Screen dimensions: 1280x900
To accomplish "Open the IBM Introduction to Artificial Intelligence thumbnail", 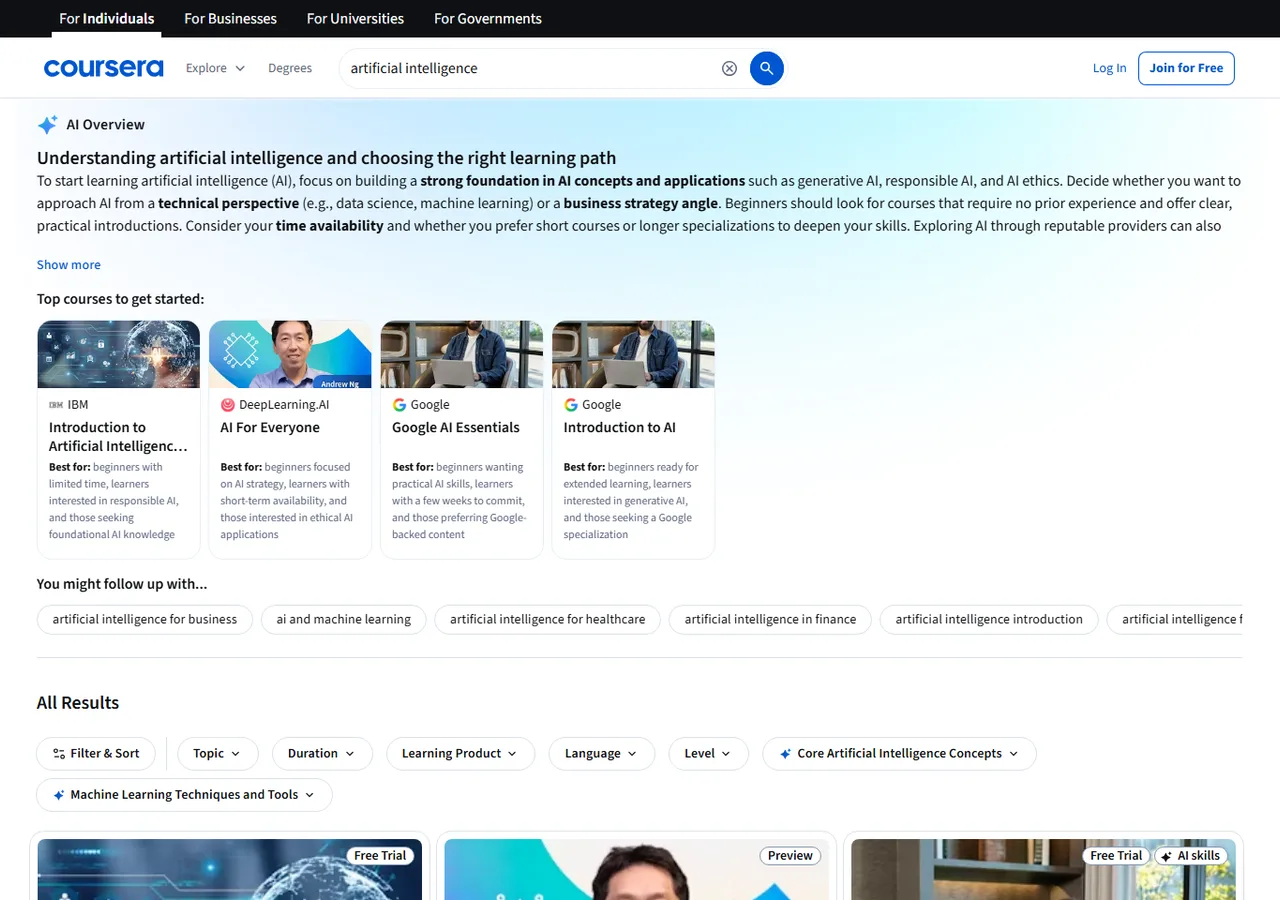I will click(119, 354).
